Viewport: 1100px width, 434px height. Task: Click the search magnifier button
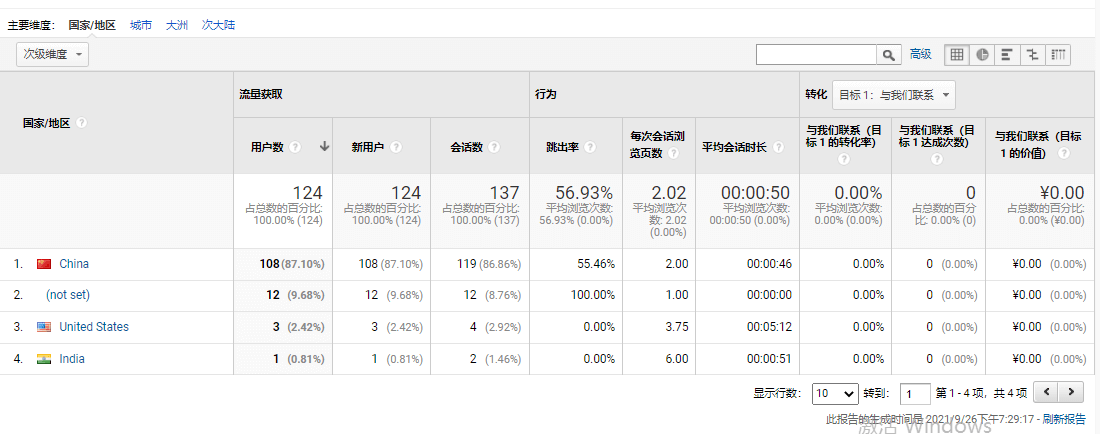pyautogui.click(x=889, y=55)
